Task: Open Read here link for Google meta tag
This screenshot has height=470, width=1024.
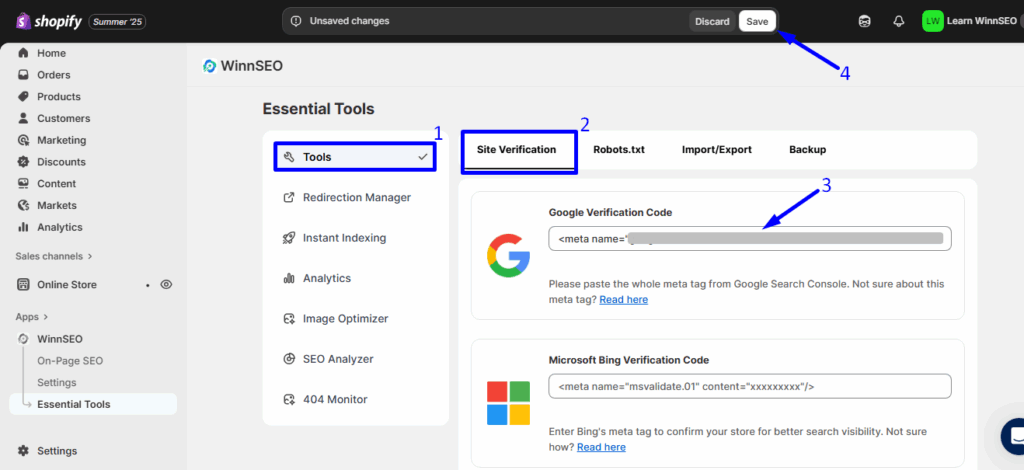Action: (x=624, y=300)
